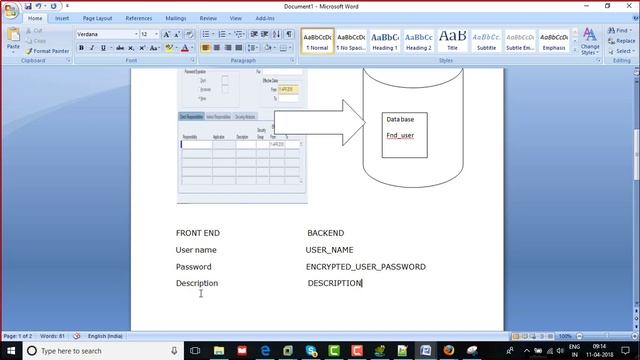Apply the Heading 2 style
The image size is (640, 360).
click(x=419, y=41)
